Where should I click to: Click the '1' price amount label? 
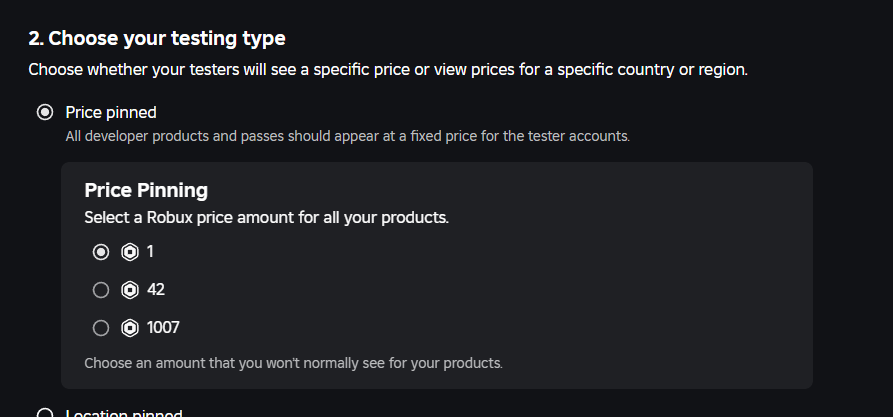(x=151, y=252)
